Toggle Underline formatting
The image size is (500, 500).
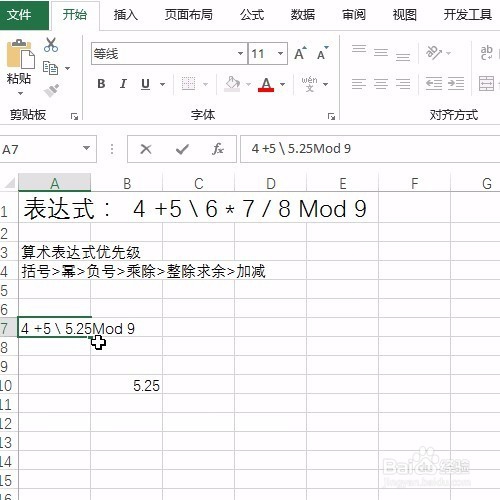pos(145,84)
